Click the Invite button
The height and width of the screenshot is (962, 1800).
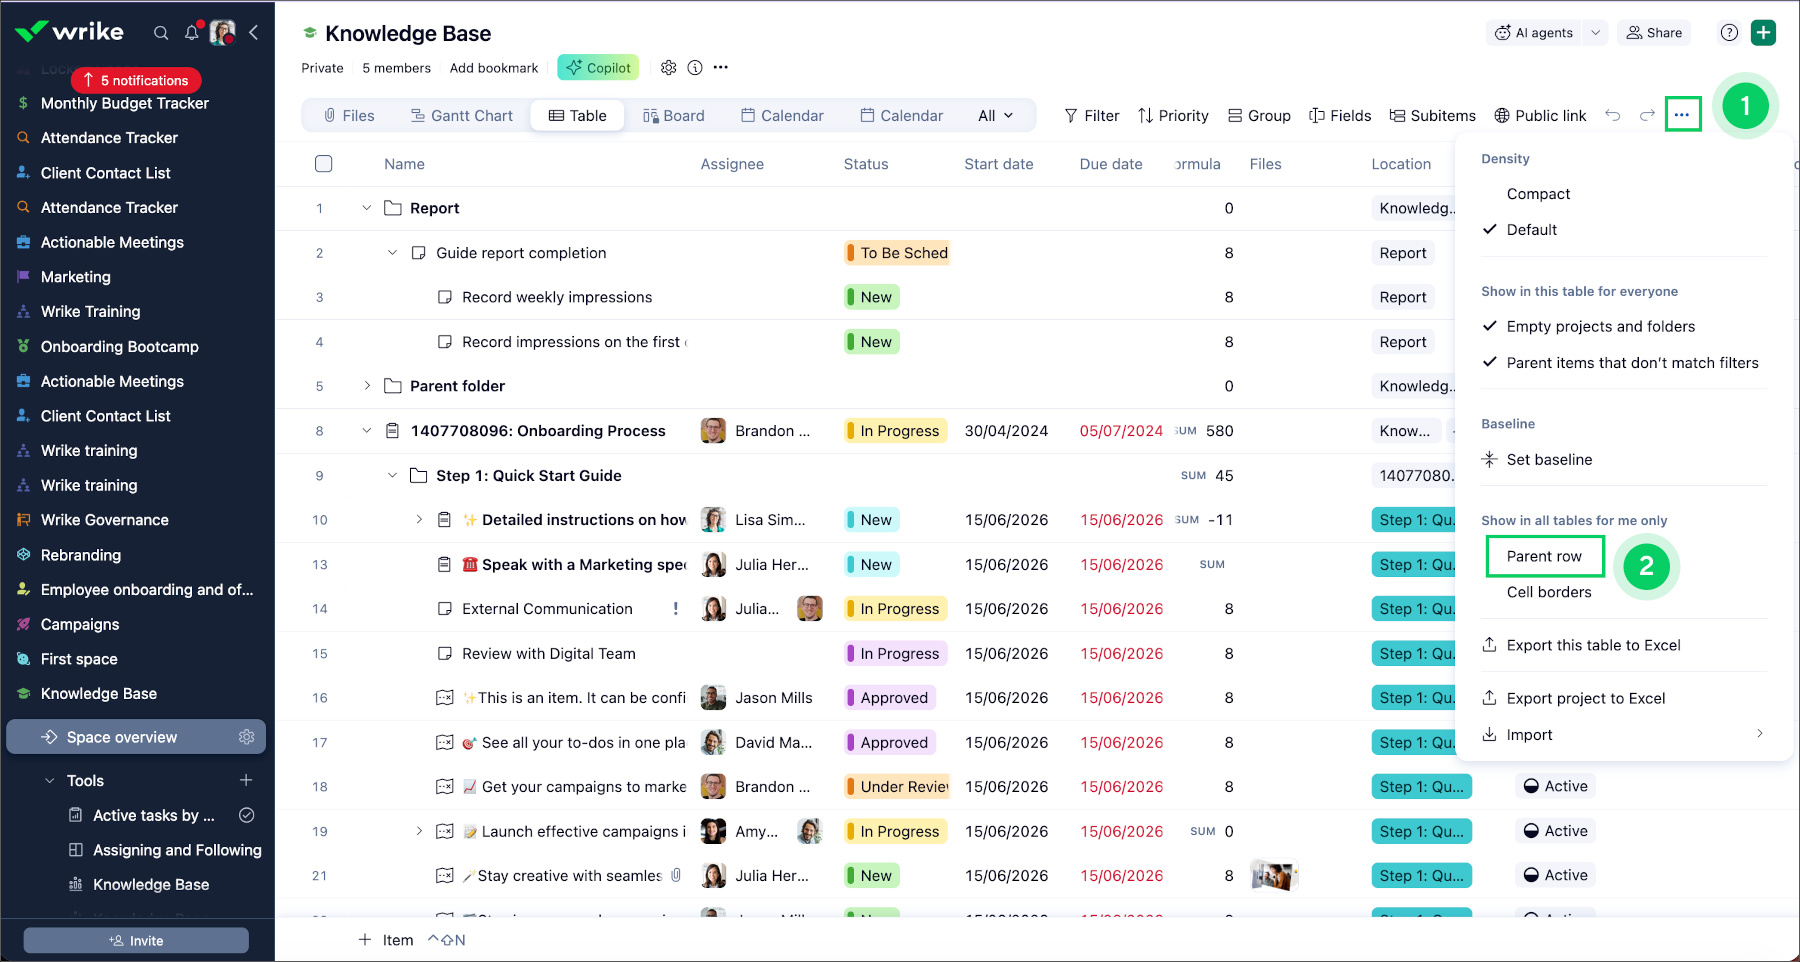136,941
